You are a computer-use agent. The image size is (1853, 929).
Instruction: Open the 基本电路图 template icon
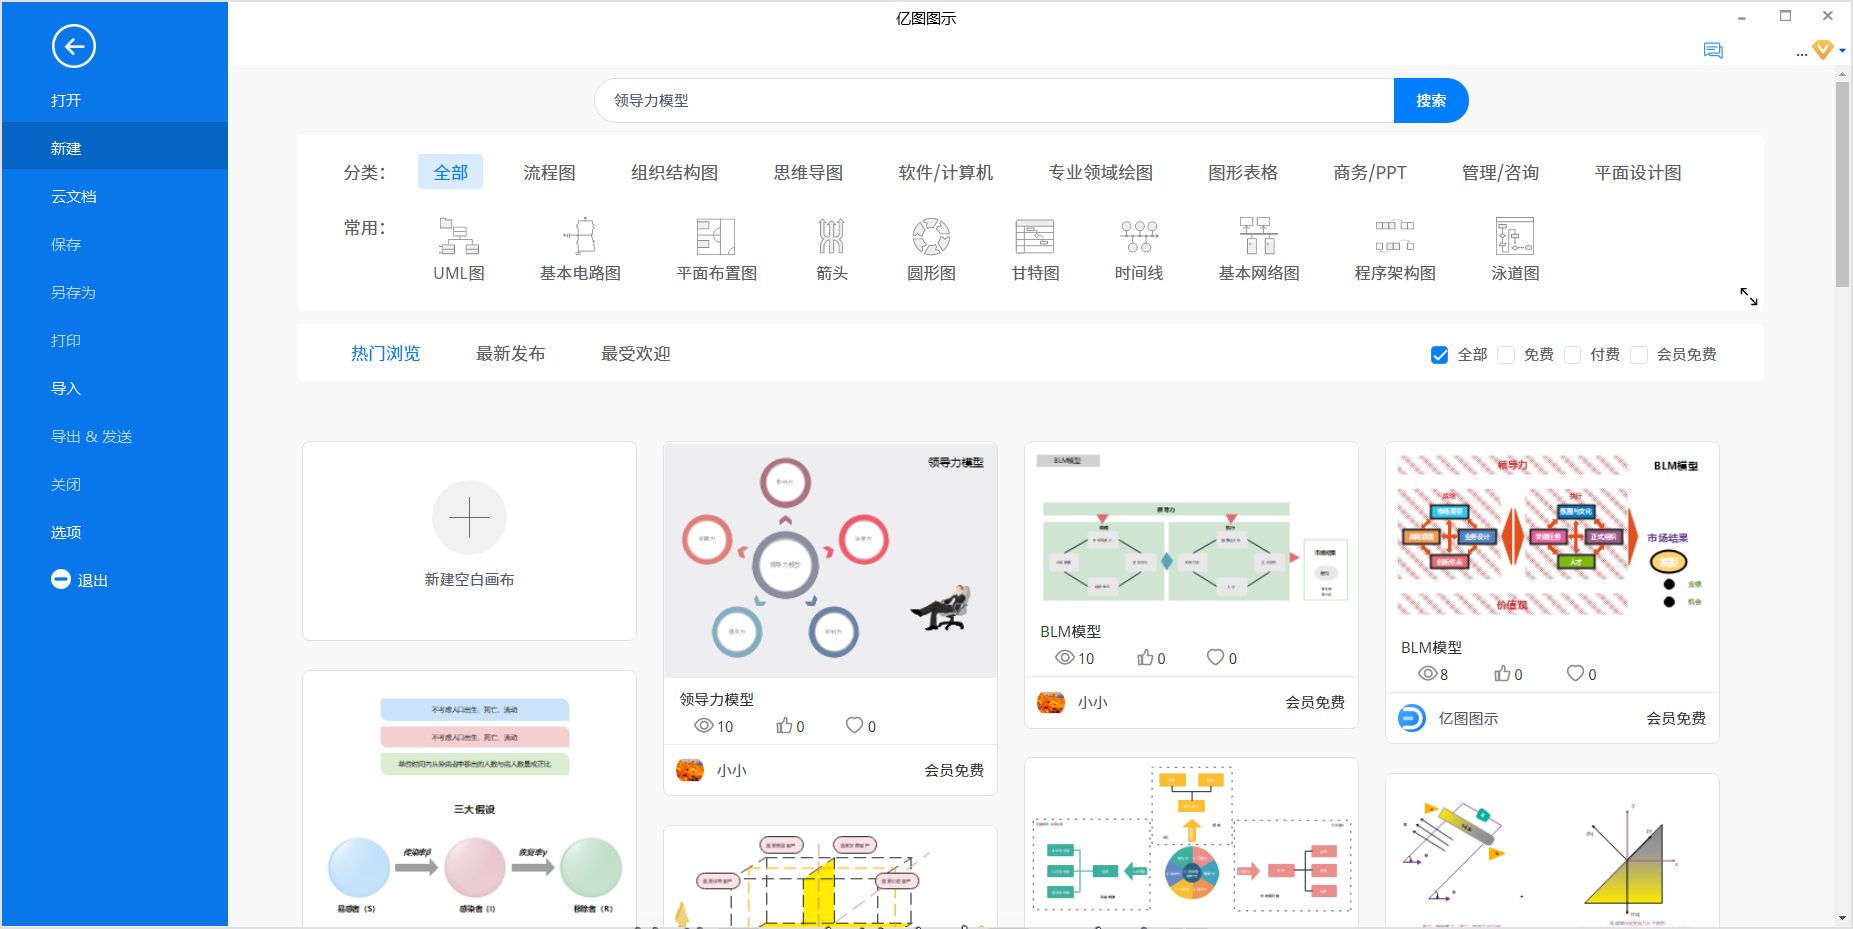click(580, 237)
